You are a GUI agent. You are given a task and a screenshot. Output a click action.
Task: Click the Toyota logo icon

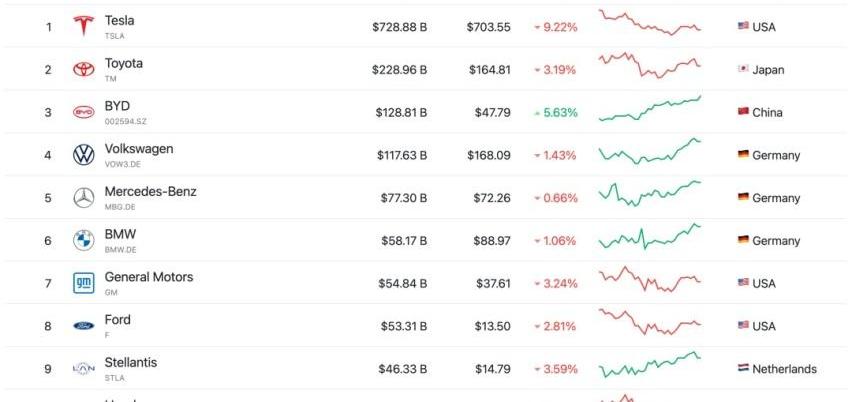click(84, 69)
